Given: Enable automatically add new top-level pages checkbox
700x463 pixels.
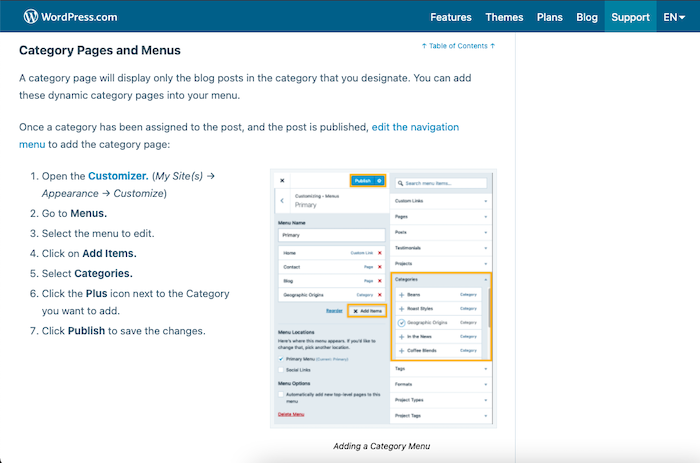Looking at the screenshot, I should pos(281,395).
